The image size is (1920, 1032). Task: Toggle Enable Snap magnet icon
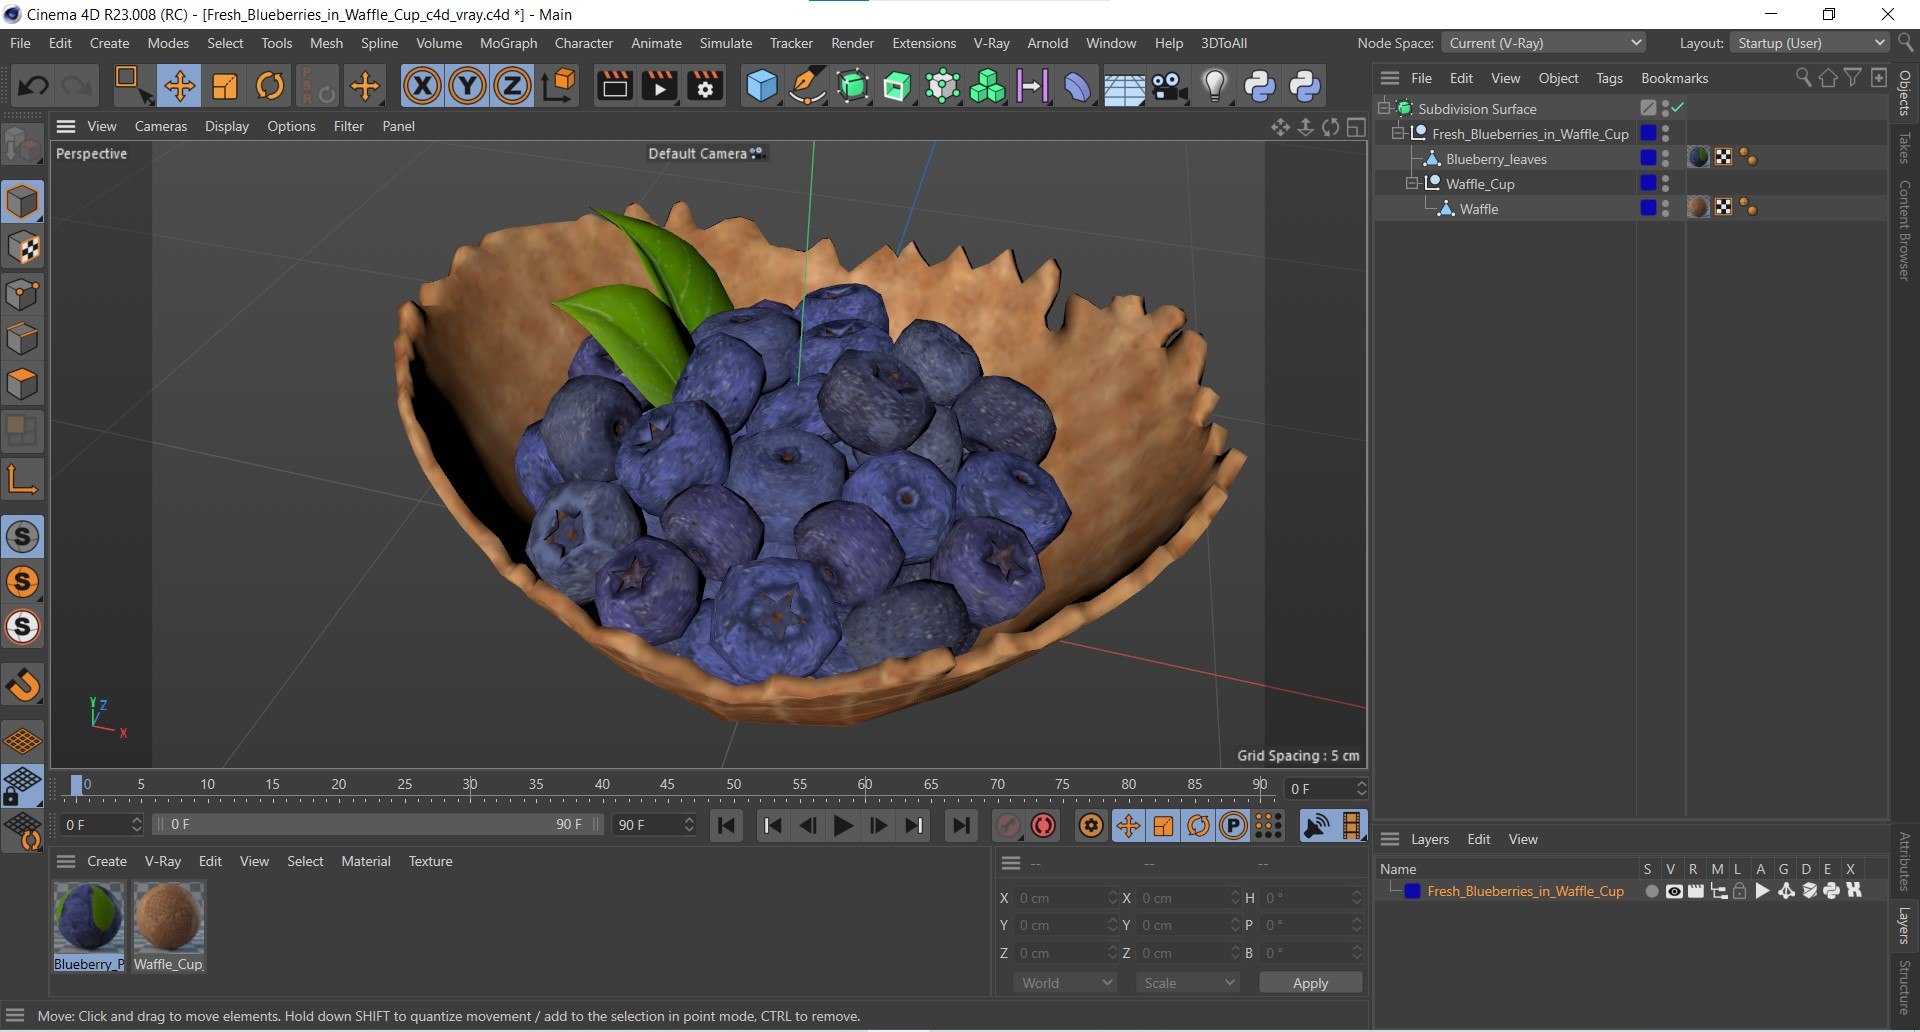pyautogui.click(x=22, y=684)
